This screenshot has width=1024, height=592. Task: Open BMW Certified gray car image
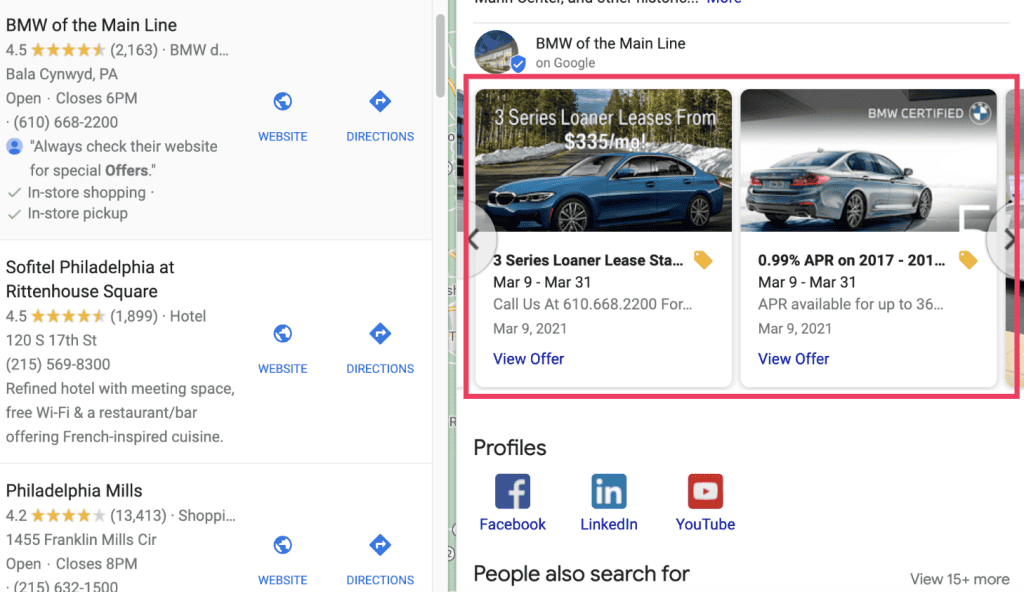[x=869, y=160]
